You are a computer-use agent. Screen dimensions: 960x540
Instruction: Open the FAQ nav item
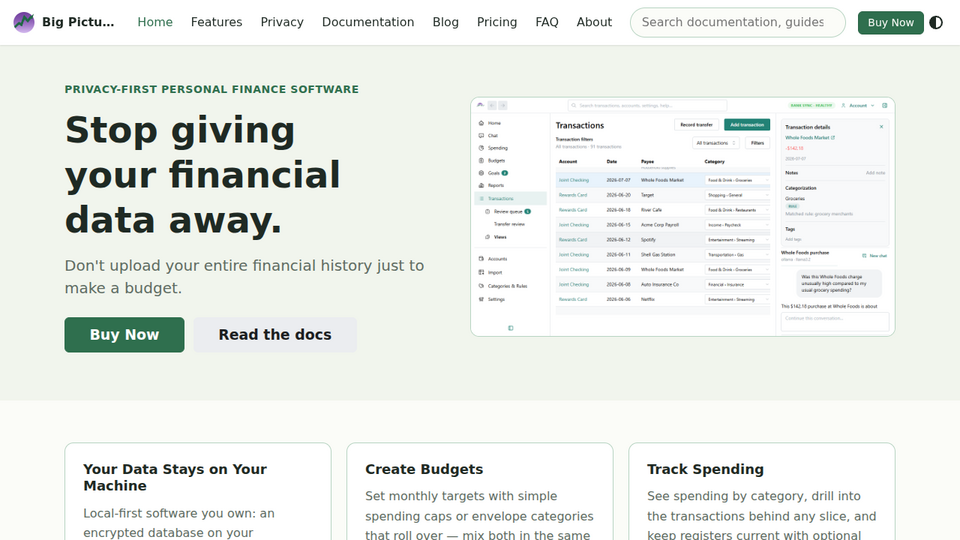point(547,22)
